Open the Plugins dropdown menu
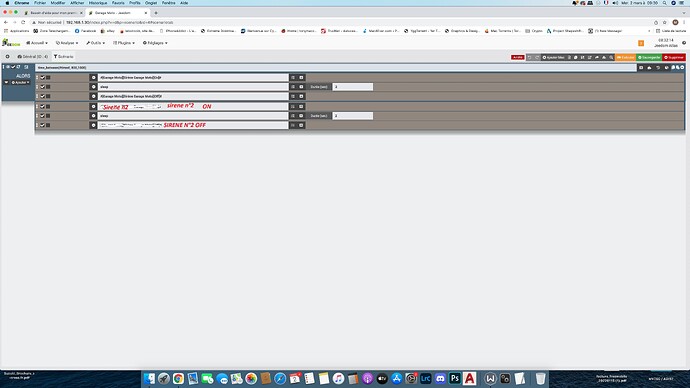Viewport: 690px width, 388px height. pos(124,43)
